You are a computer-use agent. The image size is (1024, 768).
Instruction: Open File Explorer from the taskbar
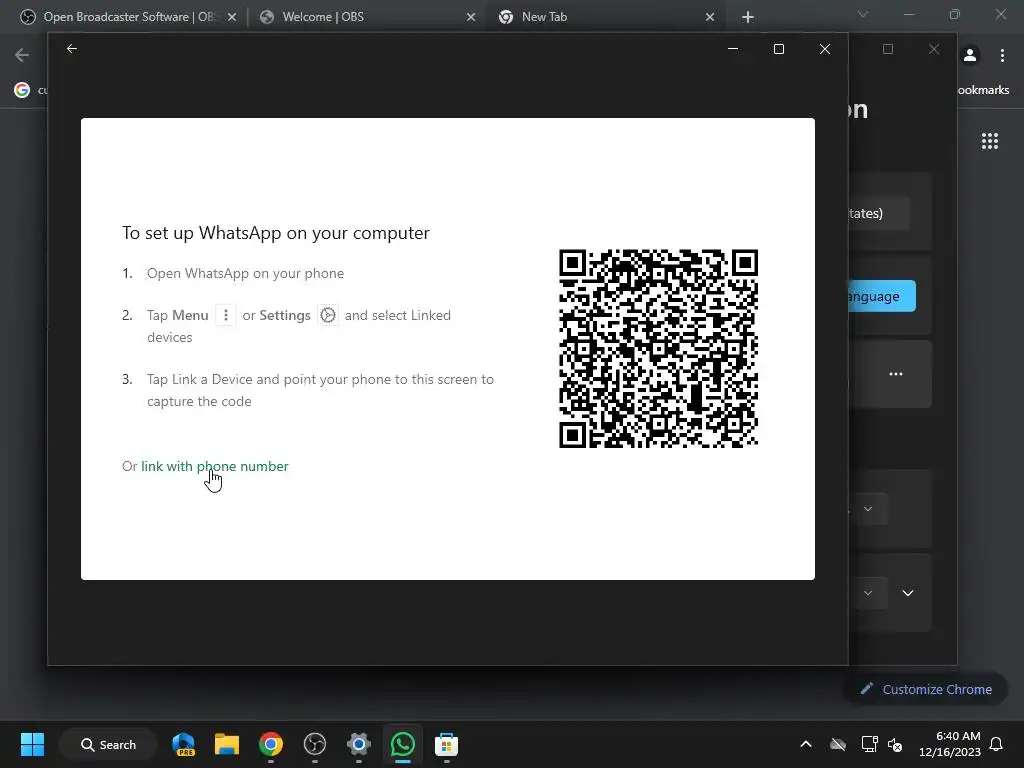coord(227,744)
